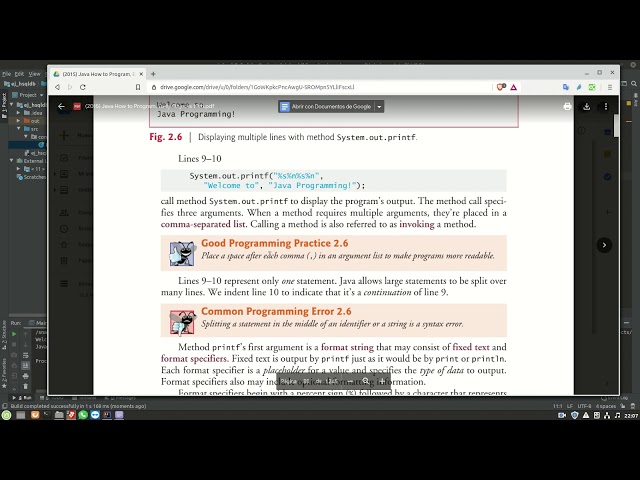The image size is (640, 480).
Task: Click the comma-separated list term
Action: (203, 224)
